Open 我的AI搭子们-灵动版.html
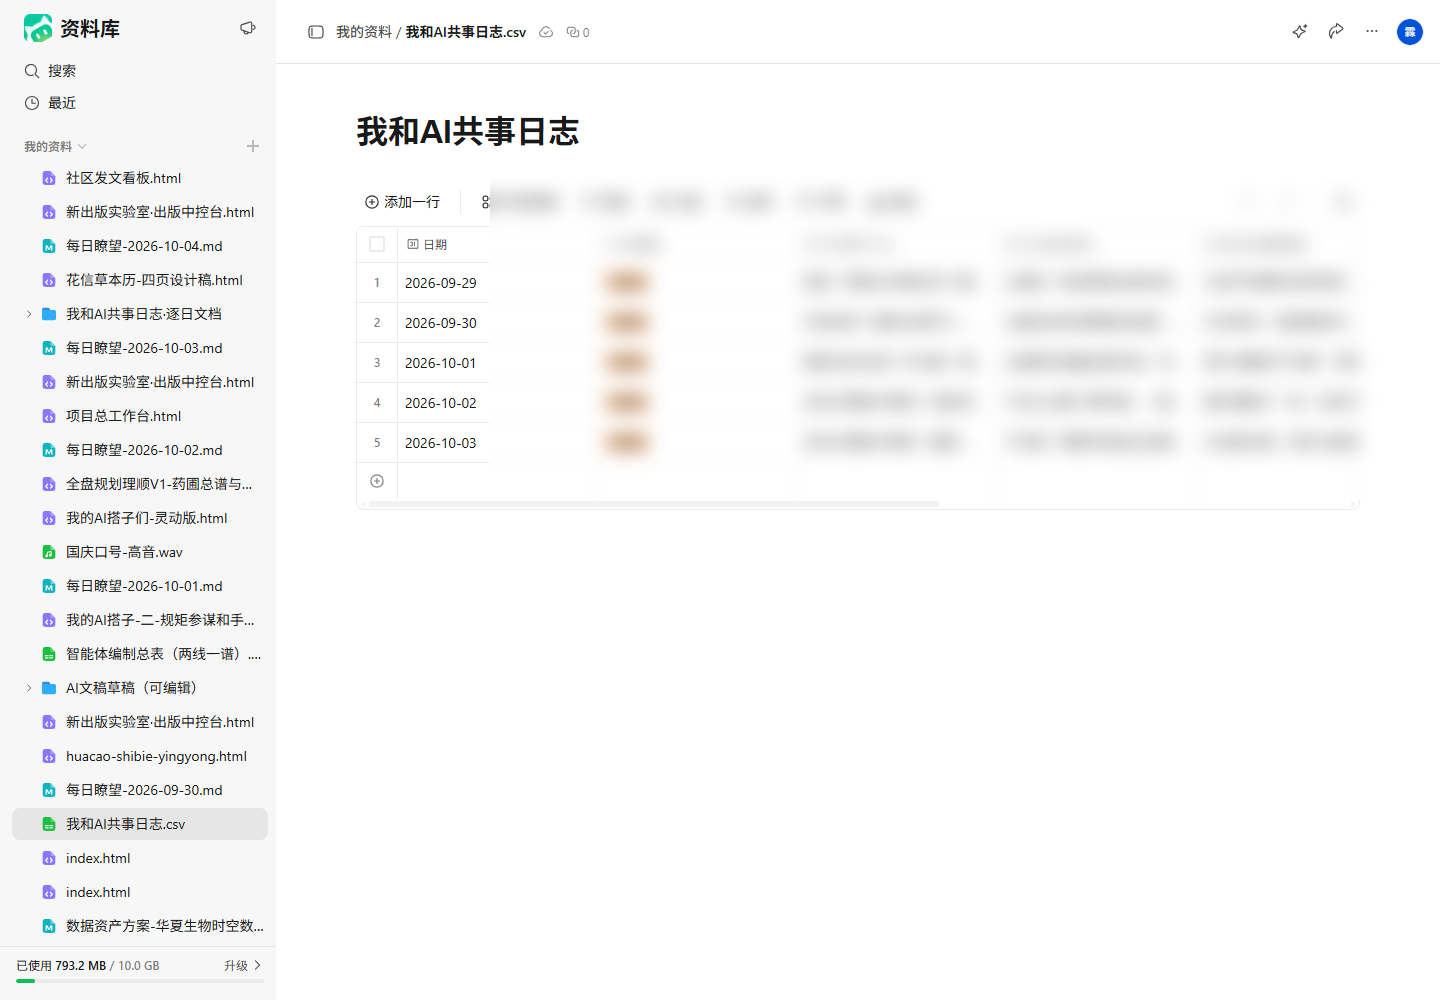Viewport: 1440px width, 1000px height. (x=140, y=518)
